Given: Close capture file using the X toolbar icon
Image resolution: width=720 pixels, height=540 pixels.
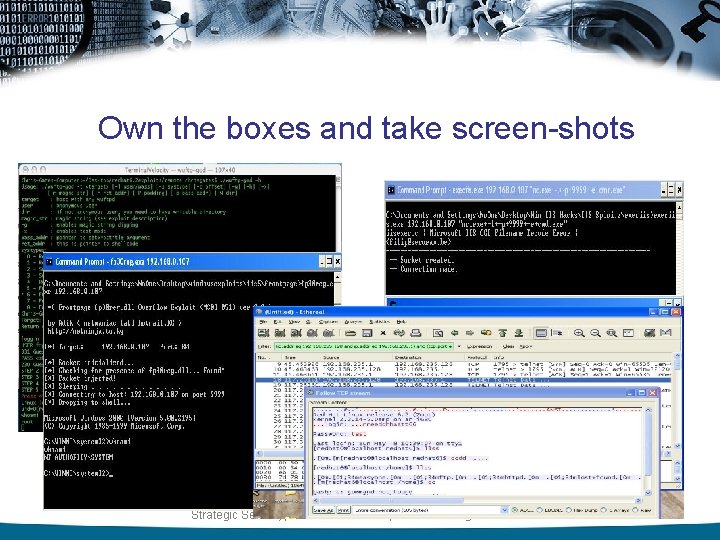Looking at the screenshot, I should click(383, 333).
